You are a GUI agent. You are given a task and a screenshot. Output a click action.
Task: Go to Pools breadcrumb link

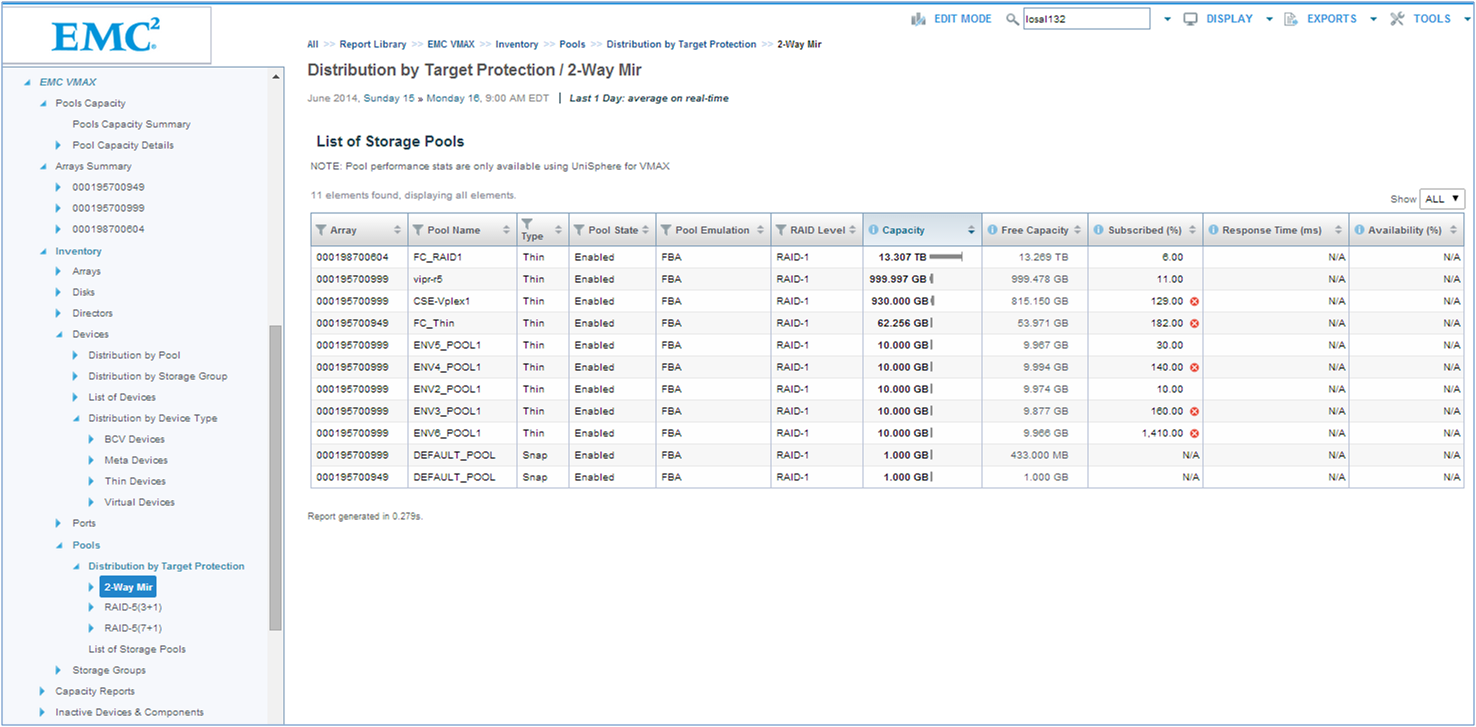coord(572,44)
